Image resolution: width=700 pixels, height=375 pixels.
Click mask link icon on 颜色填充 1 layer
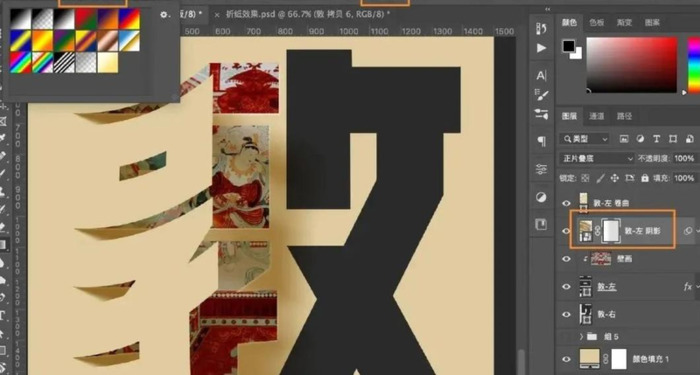[606, 358]
